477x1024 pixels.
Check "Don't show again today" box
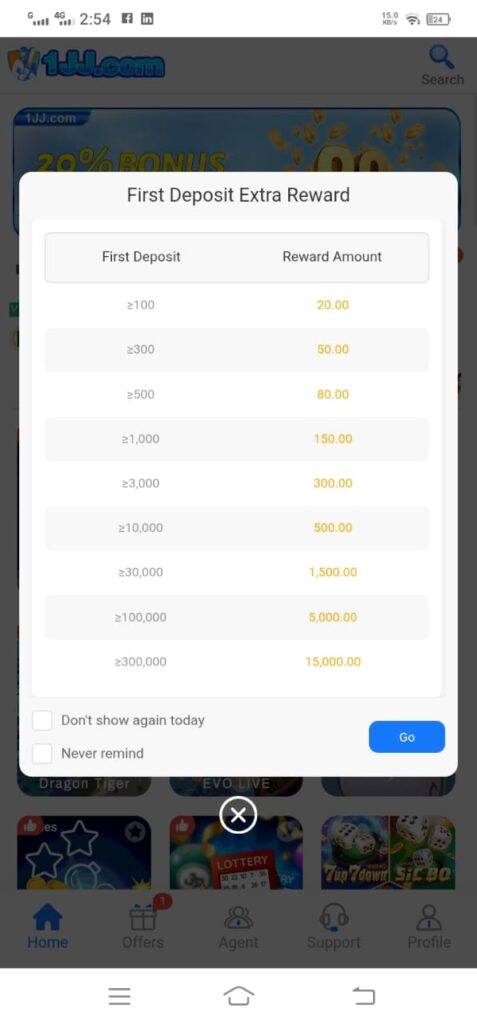[42, 720]
